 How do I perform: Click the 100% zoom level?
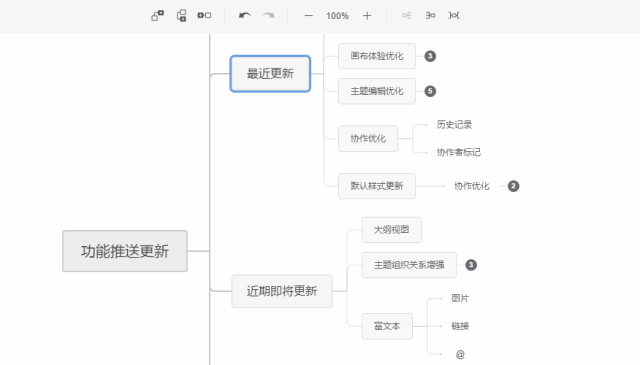click(337, 16)
